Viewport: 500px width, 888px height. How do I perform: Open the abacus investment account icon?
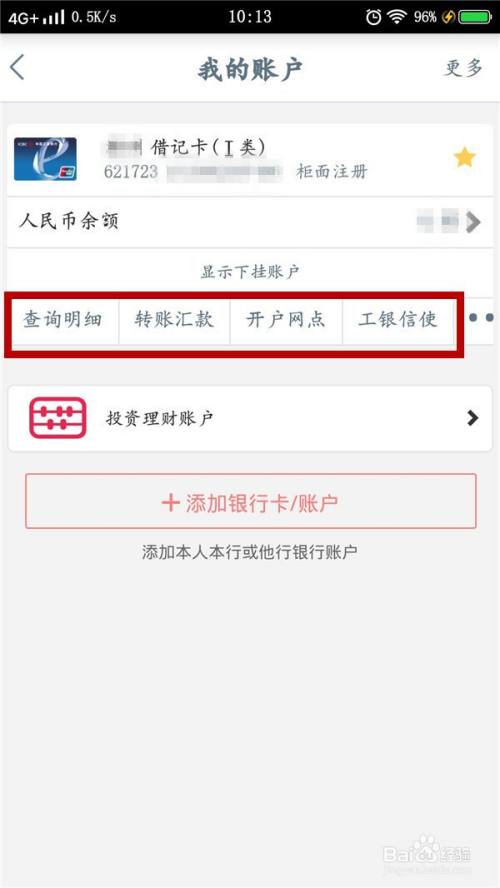pyautogui.click(x=58, y=418)
